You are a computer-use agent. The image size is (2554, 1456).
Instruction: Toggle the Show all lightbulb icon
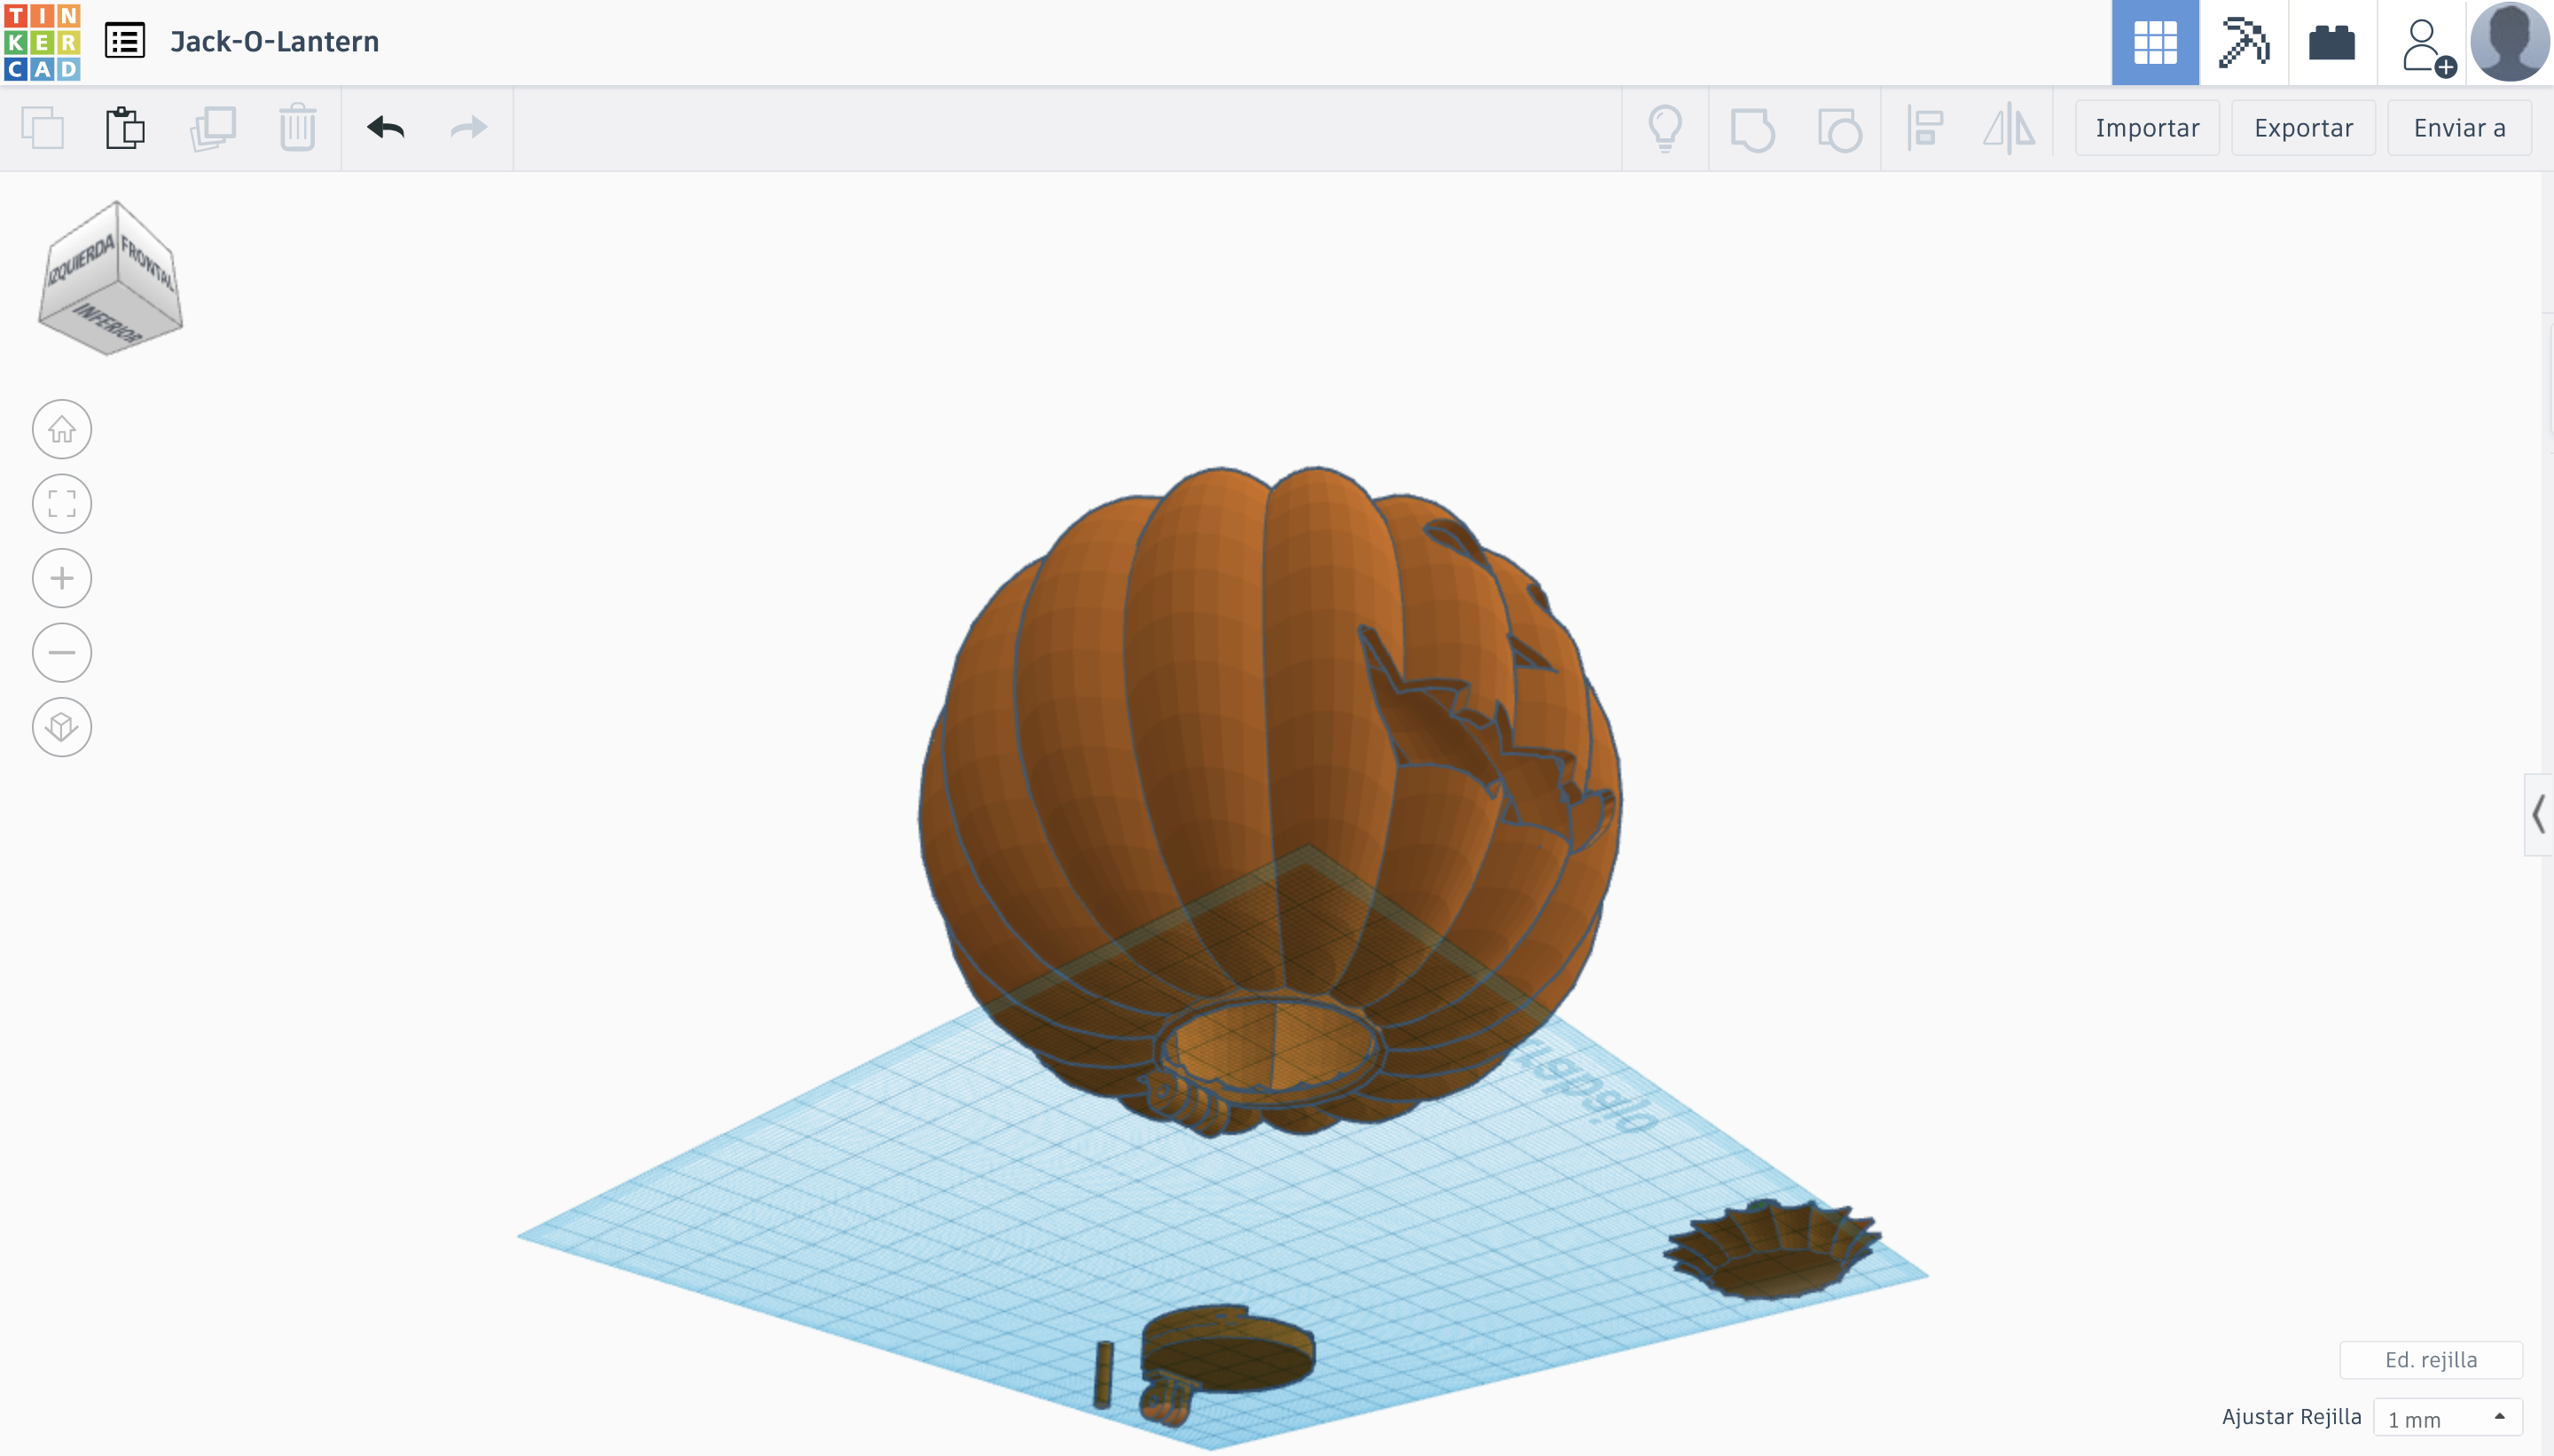pos(1665,128)
